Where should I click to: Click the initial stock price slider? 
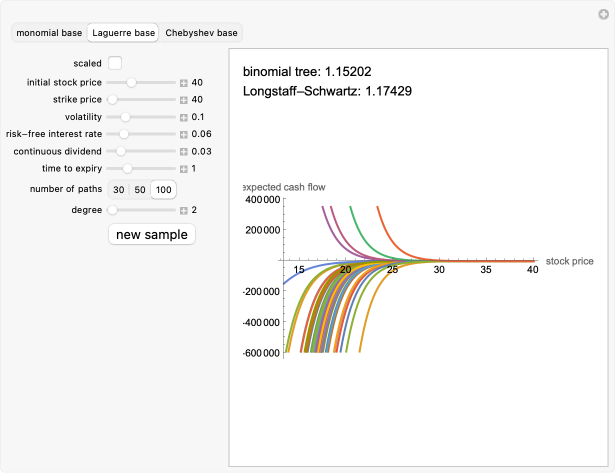point(141,83)
